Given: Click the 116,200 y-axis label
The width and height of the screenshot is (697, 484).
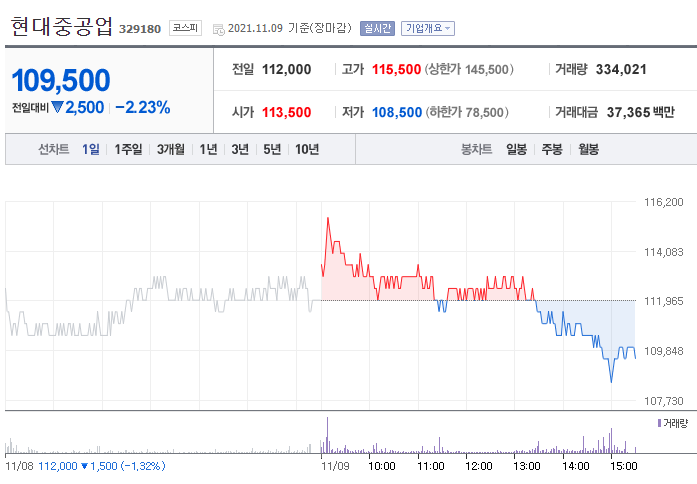Looking at the screenshot, I should pos(664,202).
